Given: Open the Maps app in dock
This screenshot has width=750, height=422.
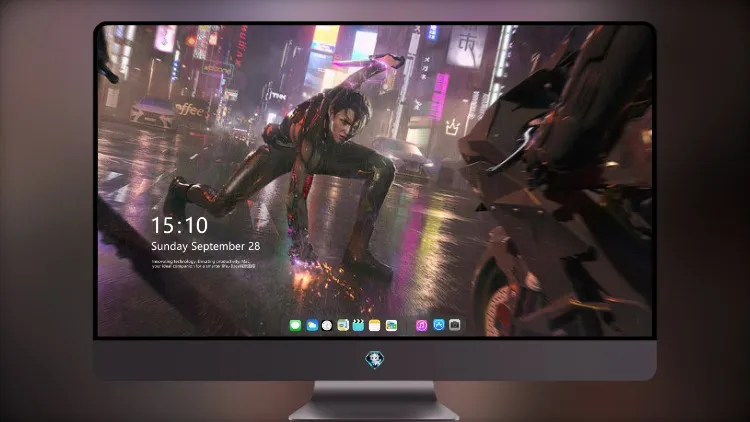Looking at the screenshot, I should click(x=343, y=326).
